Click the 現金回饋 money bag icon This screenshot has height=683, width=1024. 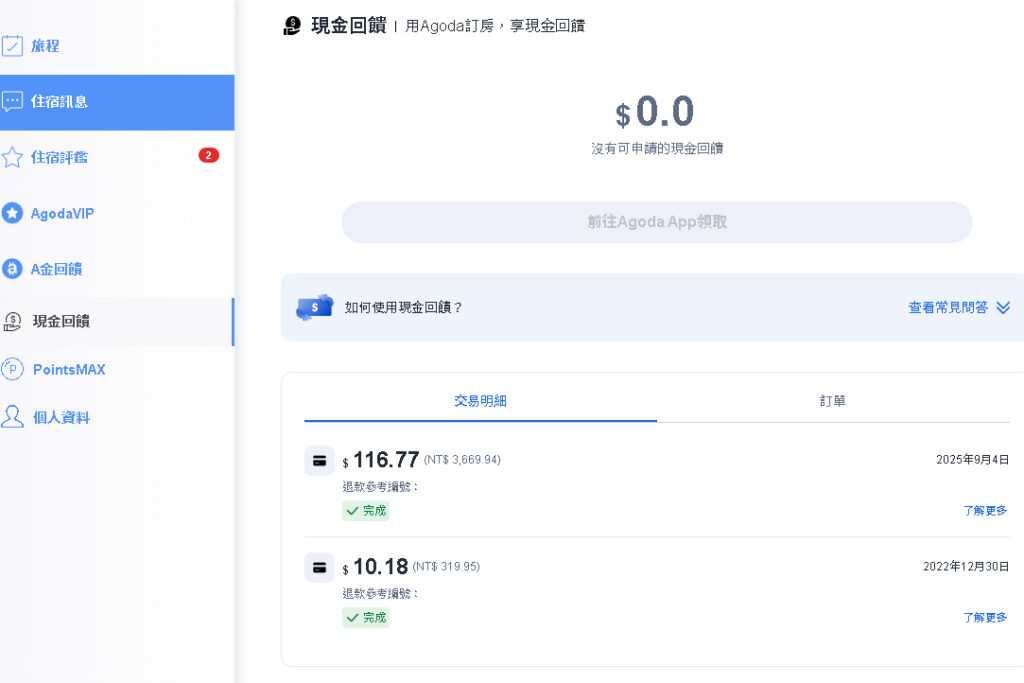coord(12,321)
